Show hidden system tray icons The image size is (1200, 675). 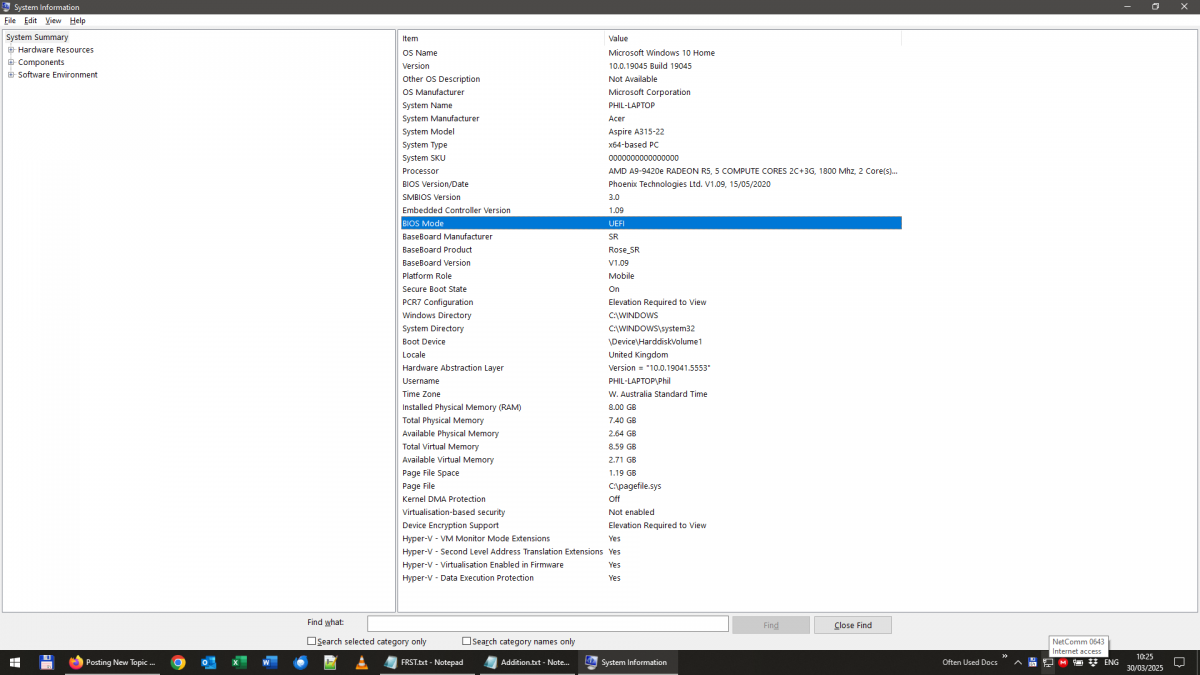1018,662
